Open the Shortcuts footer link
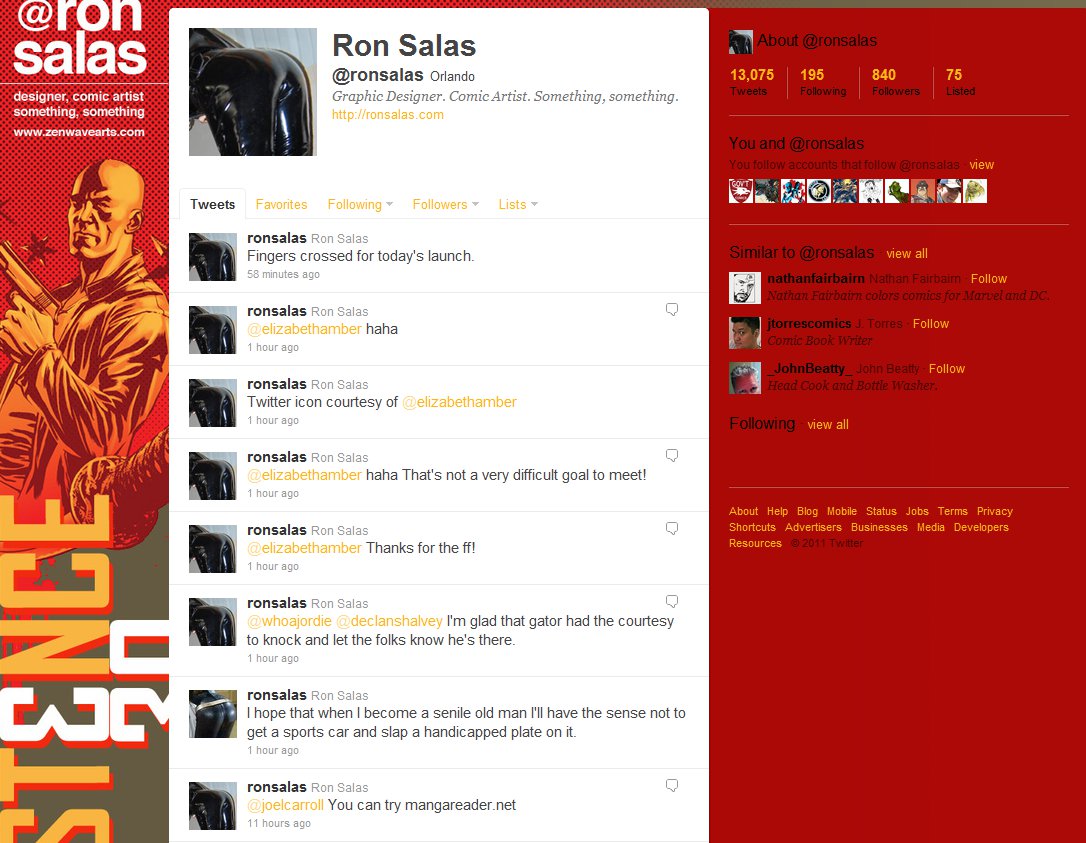 [752, 527]
